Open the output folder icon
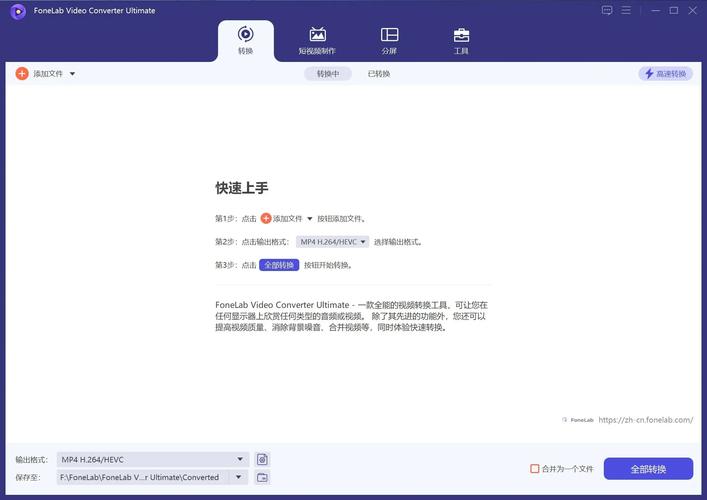The height and width of the screenshot is (500, 707). pos(262,477)
